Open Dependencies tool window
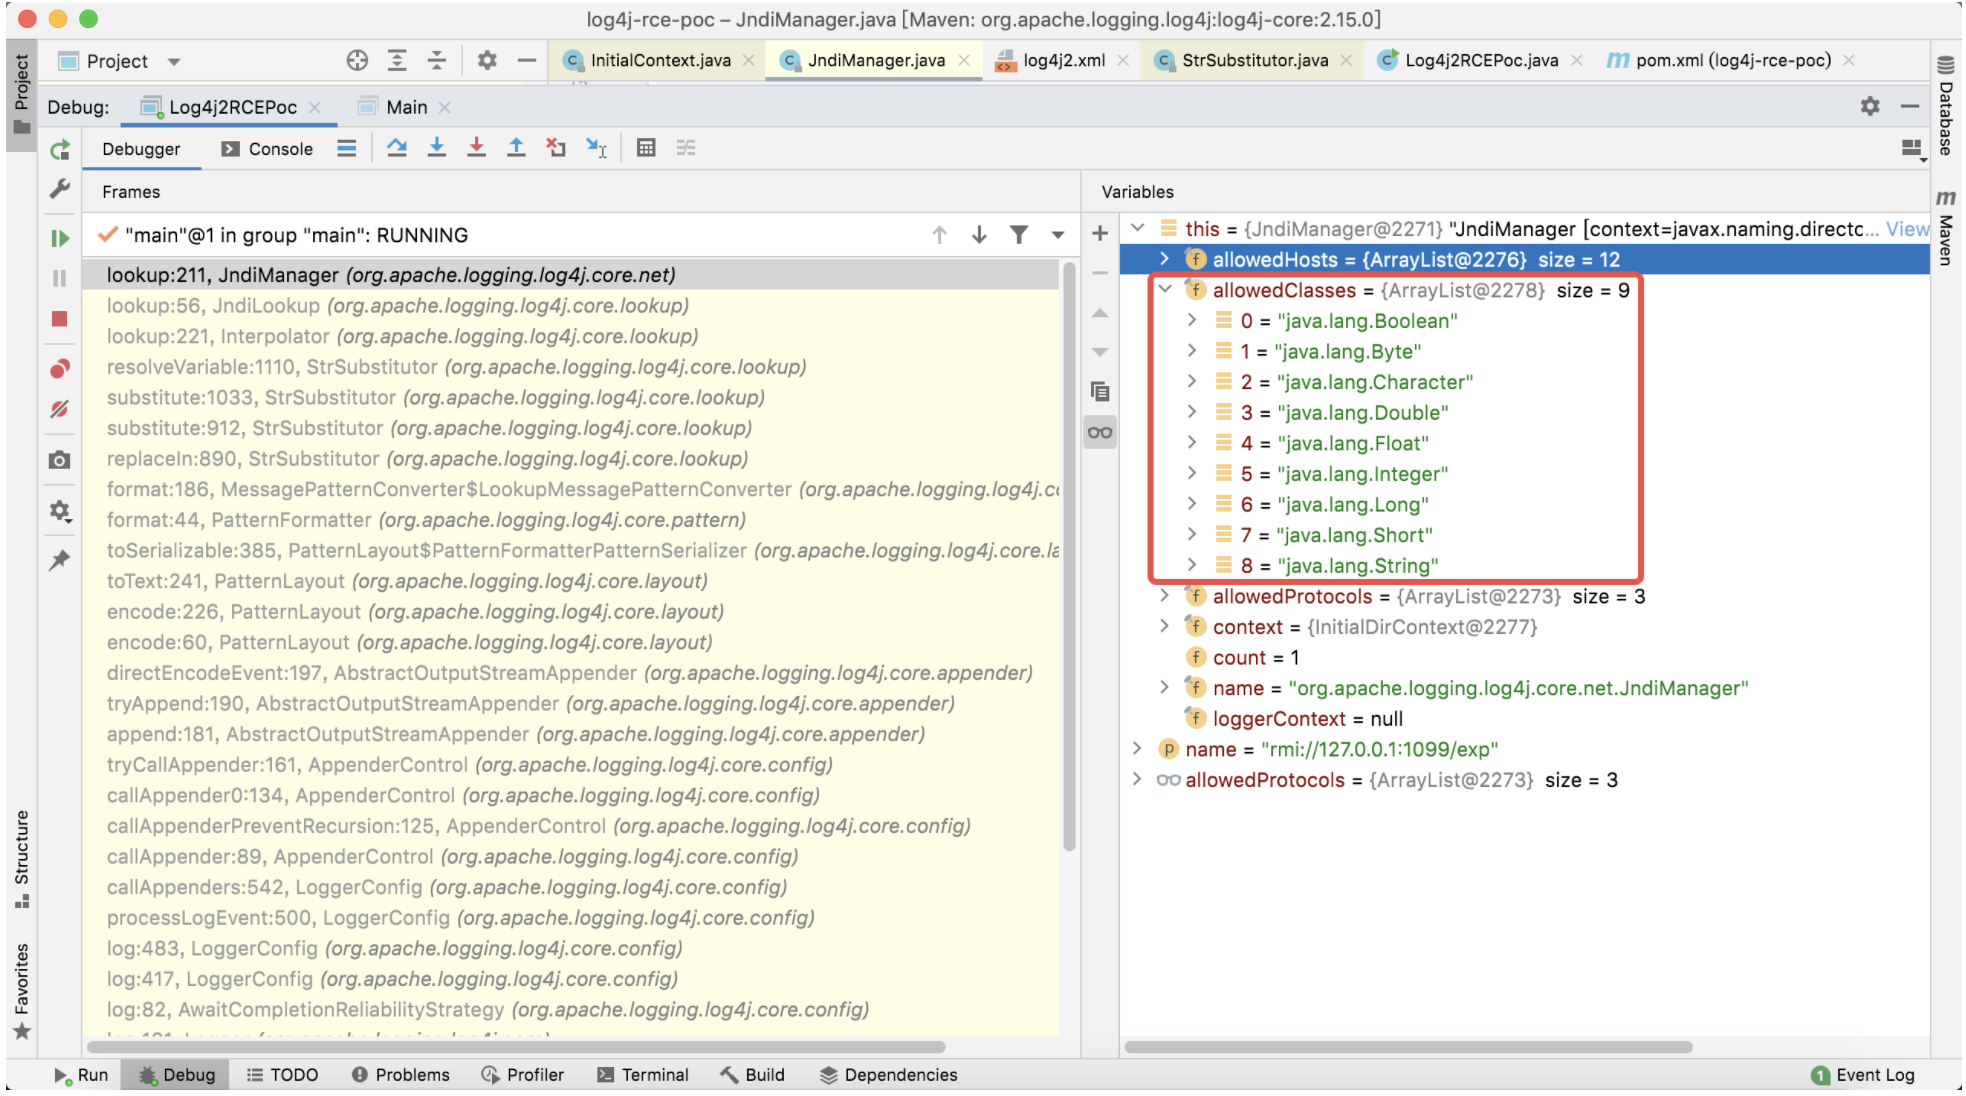 [x=889, y=1075]
